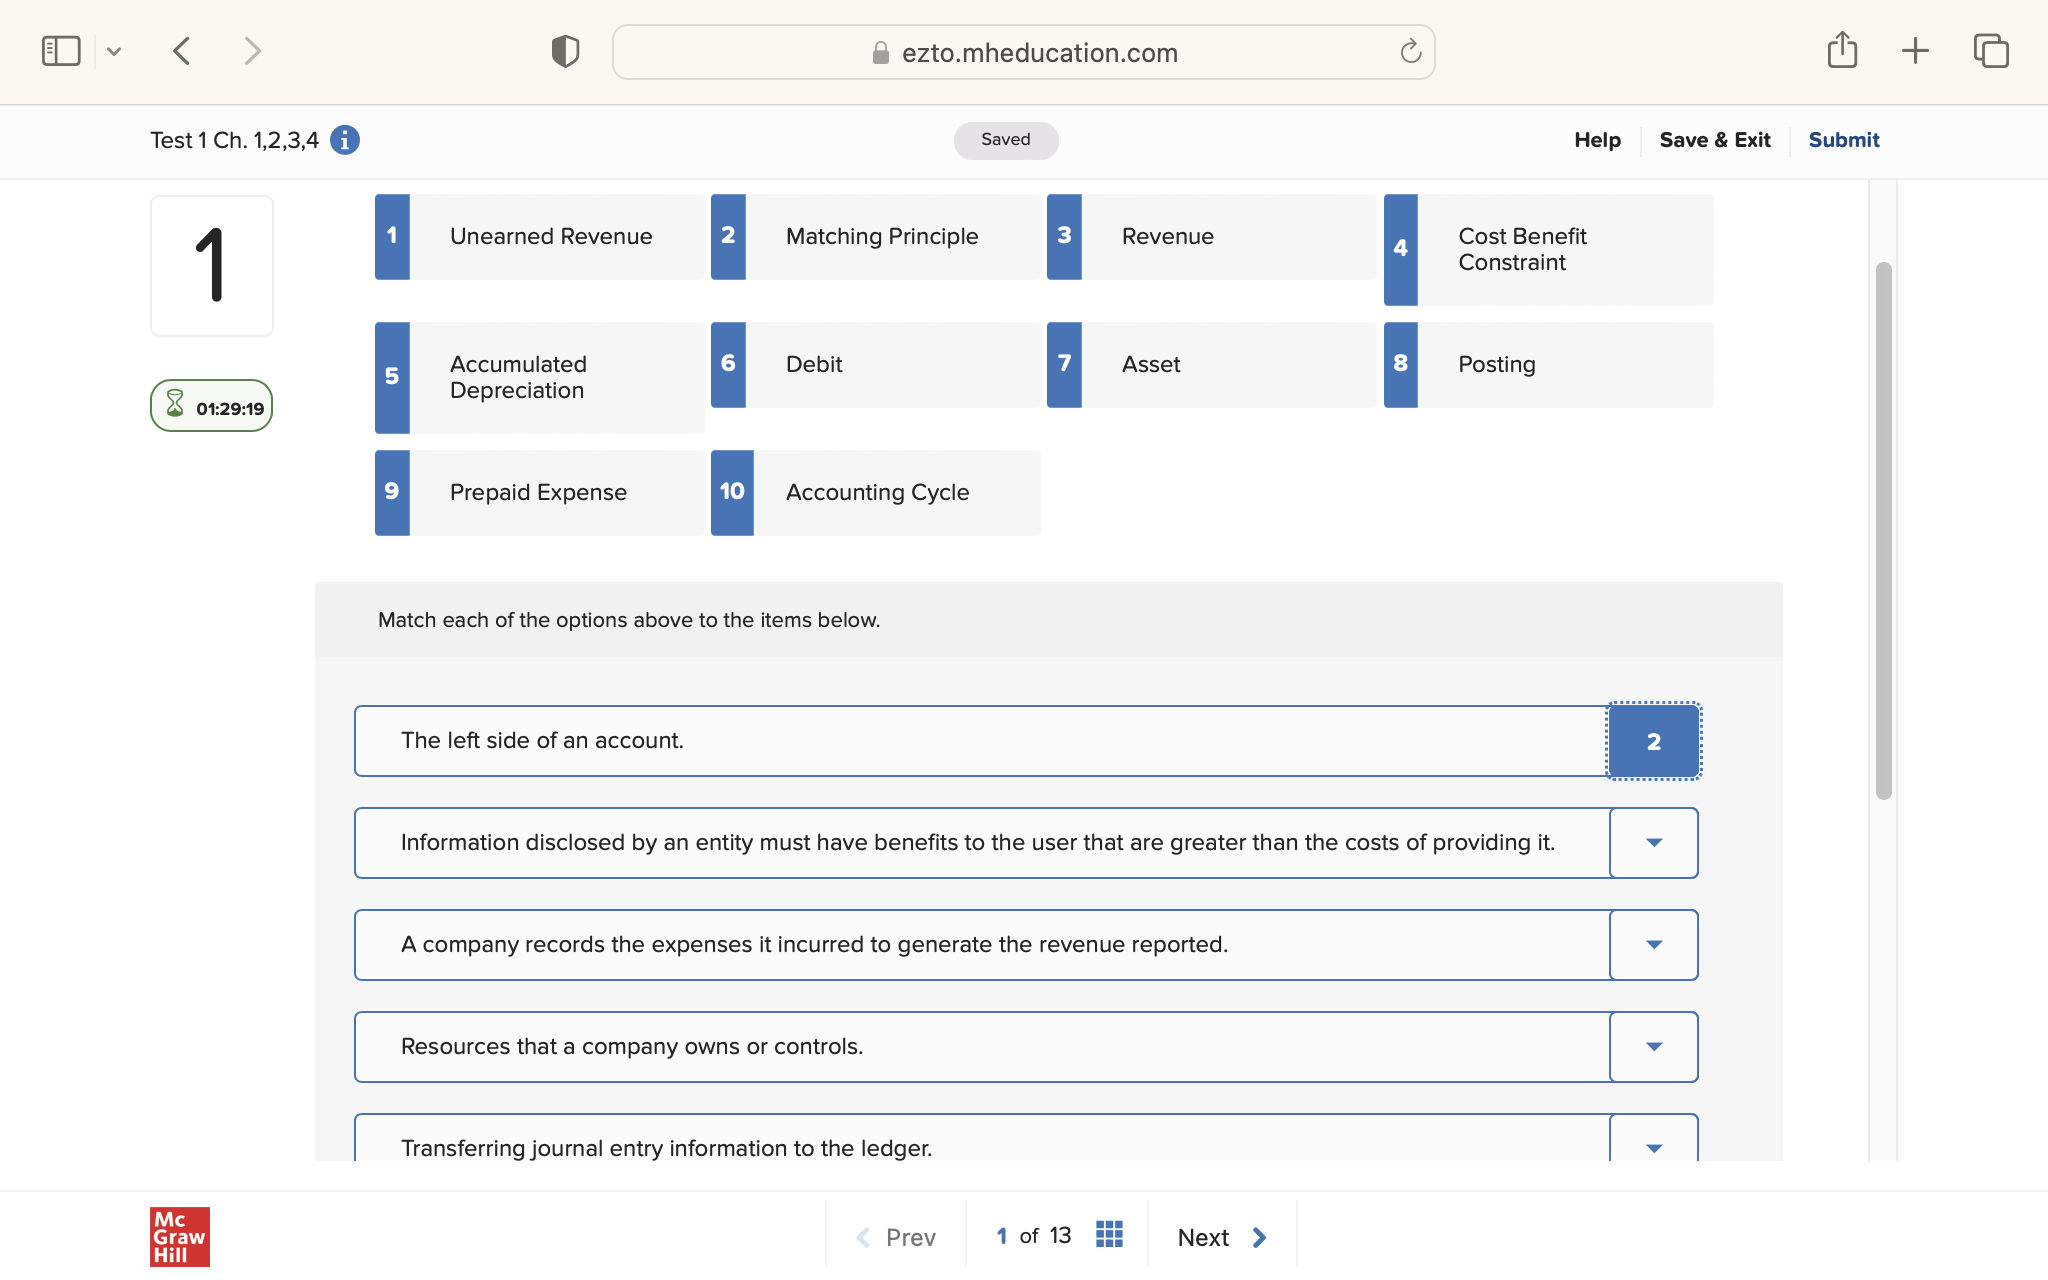Screen dimensions: 2048x1280
Task: Click Save & Exit
Action: (x=1714, y=140)
